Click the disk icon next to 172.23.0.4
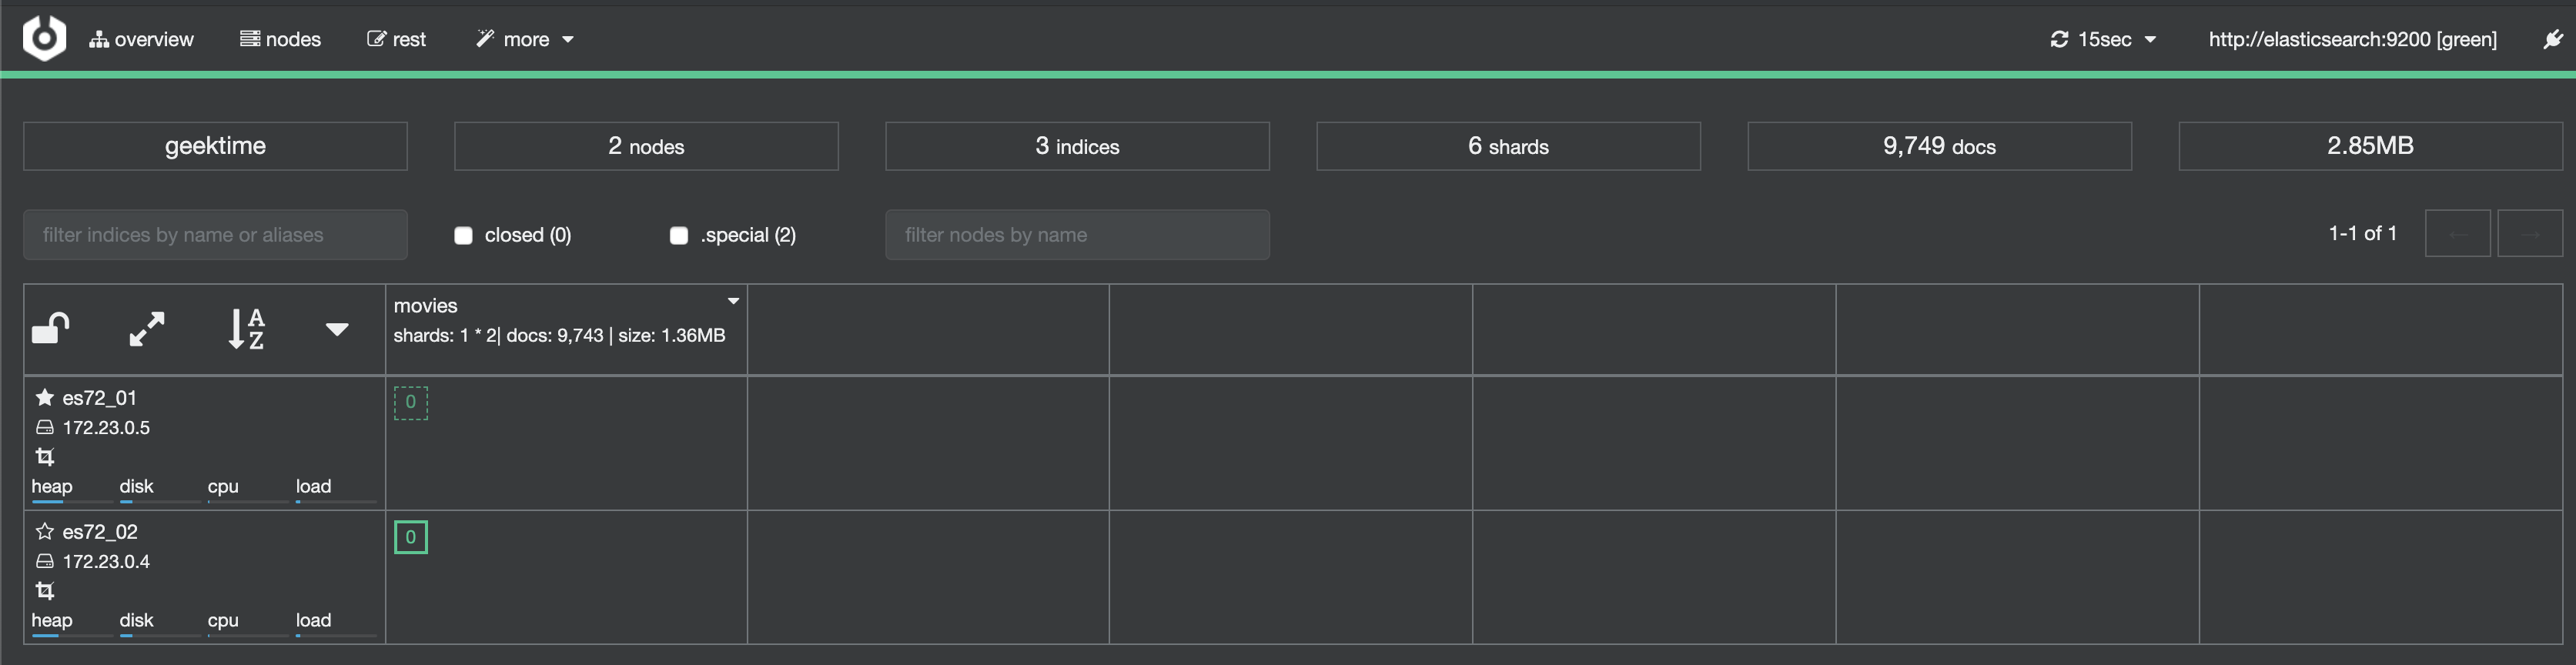The width and height of the screenshot is (2576, 665). click(44, 561)
